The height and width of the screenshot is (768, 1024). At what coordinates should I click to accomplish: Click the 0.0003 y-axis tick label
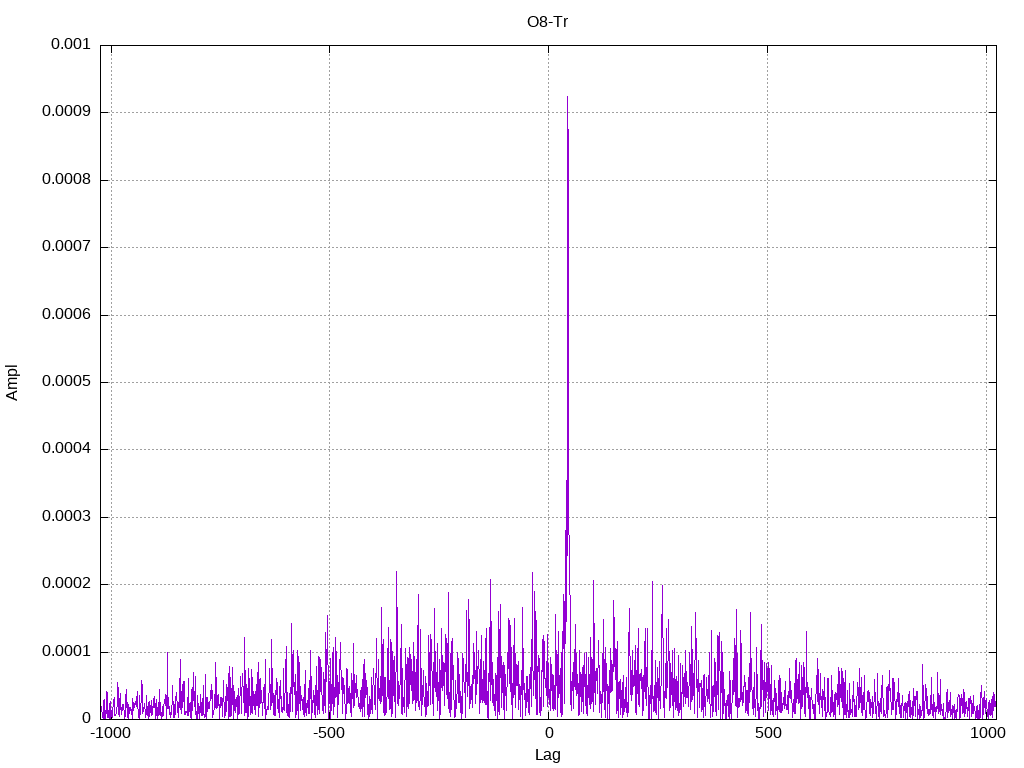click(x=66, y=517)
